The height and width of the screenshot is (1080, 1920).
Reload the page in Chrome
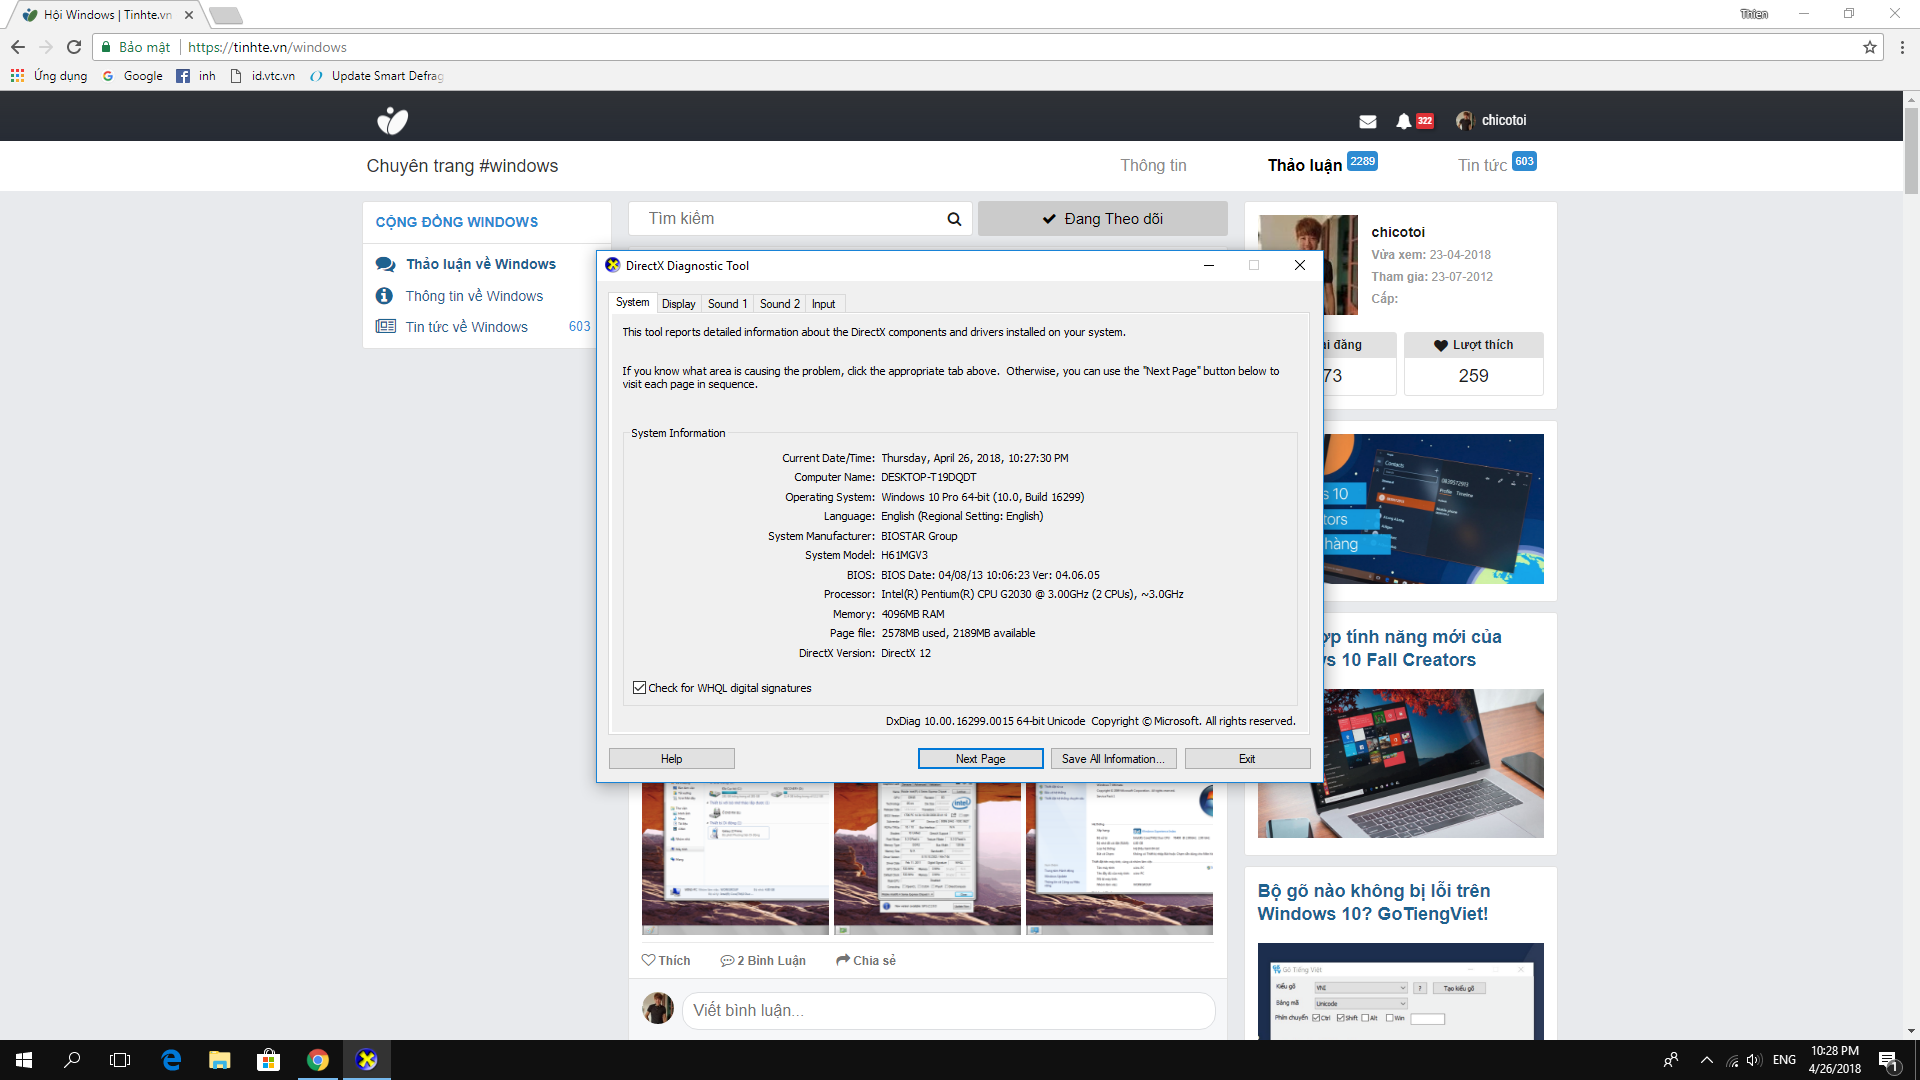(73, 47)
